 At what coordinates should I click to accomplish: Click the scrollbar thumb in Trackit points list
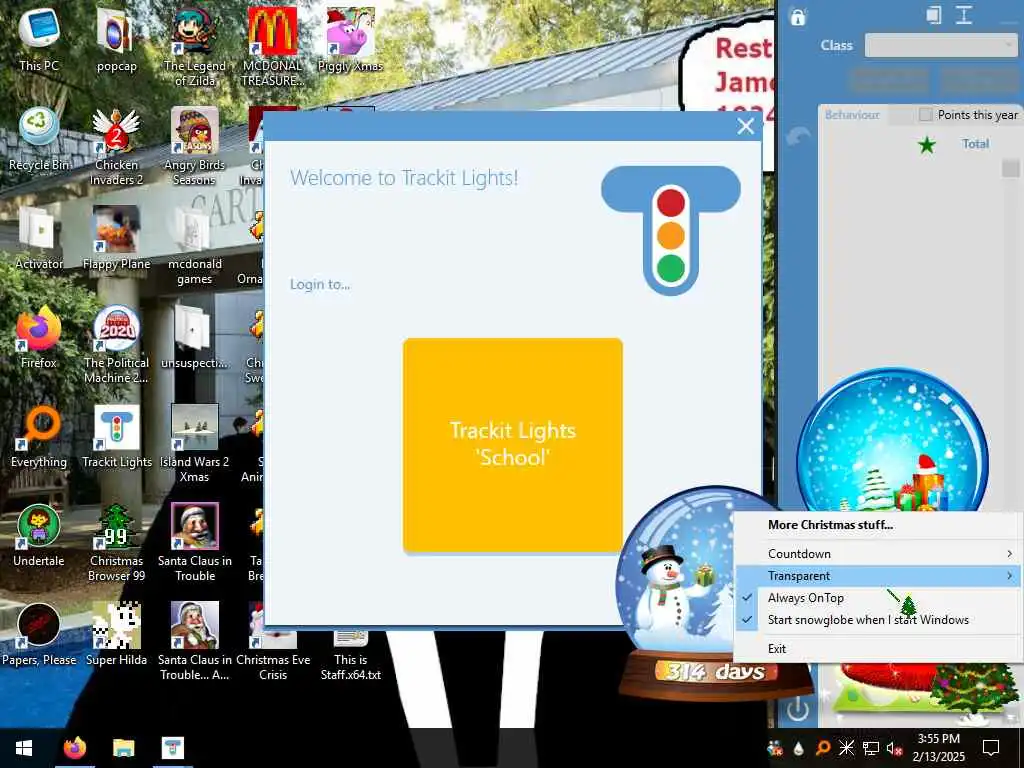click(x=1010, y=168)
